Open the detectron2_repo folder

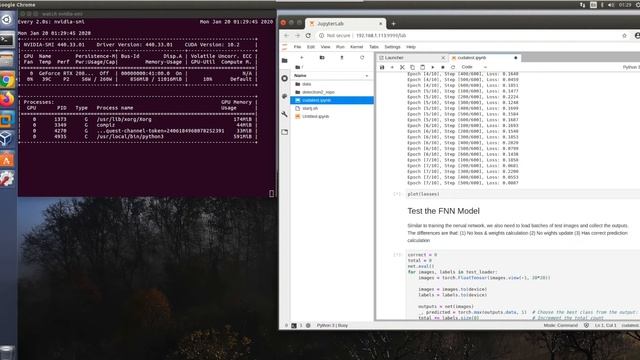332,92
